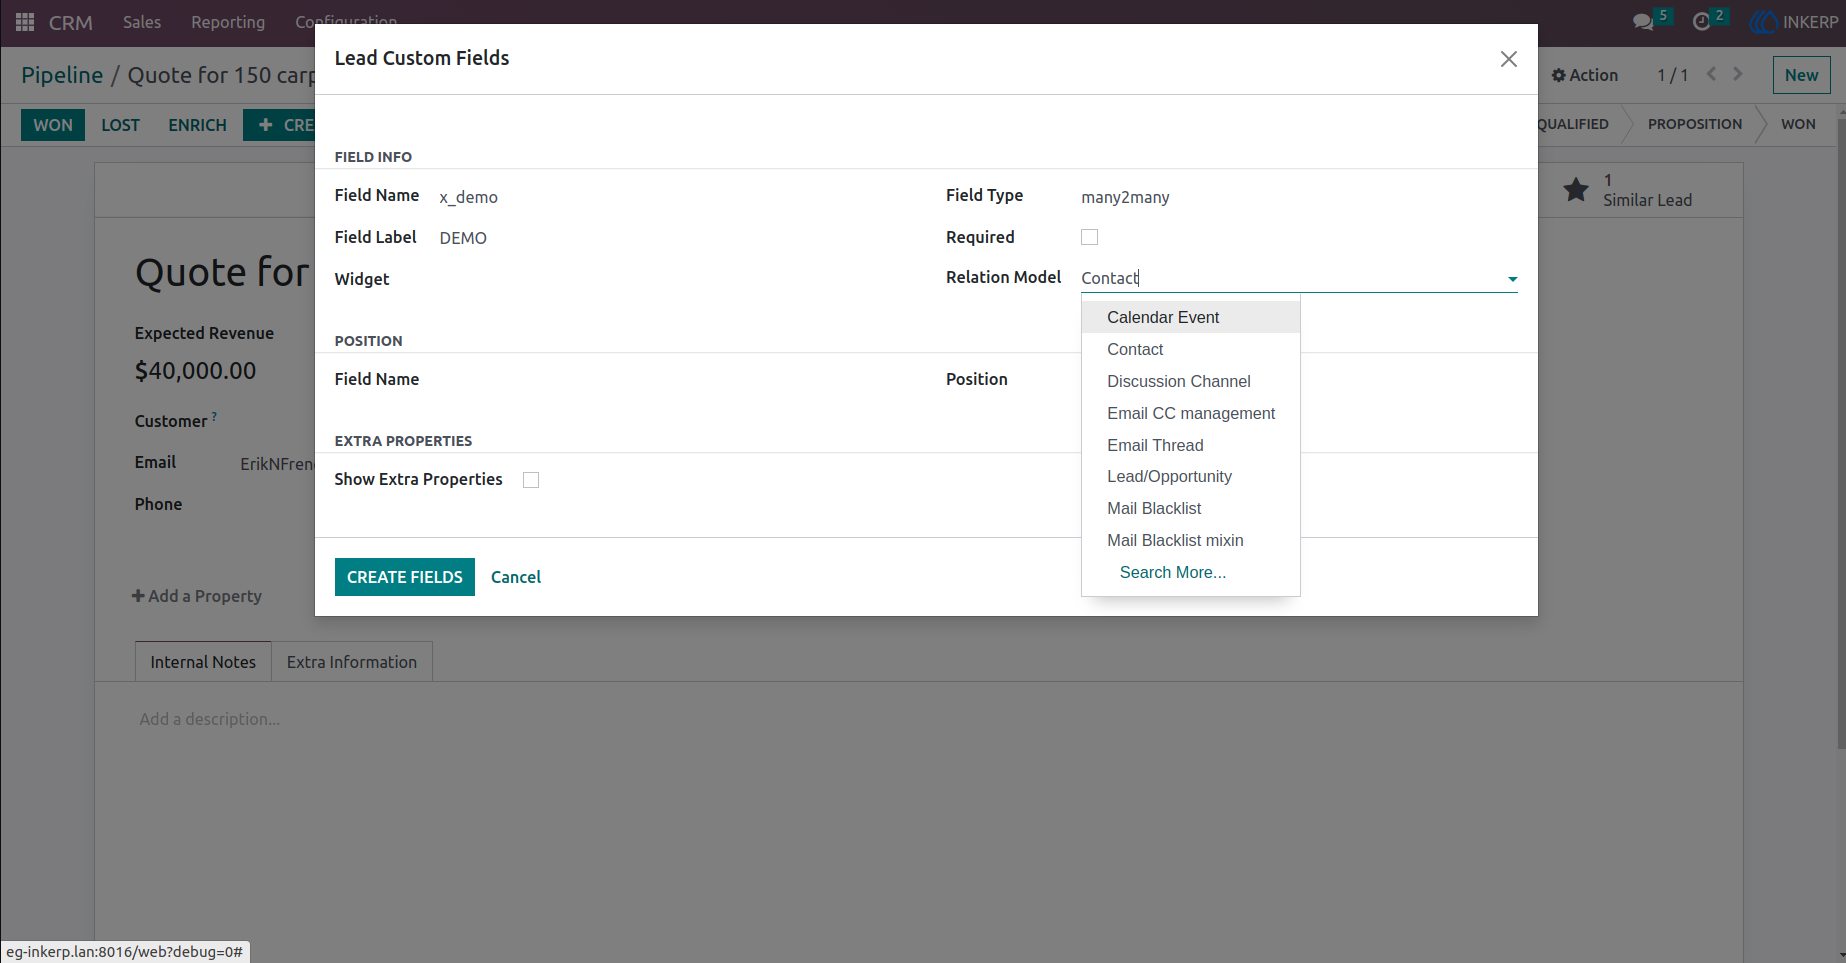Go to next record arrow
This screenshot has height=963, width=1846.
click(1738, 74)
